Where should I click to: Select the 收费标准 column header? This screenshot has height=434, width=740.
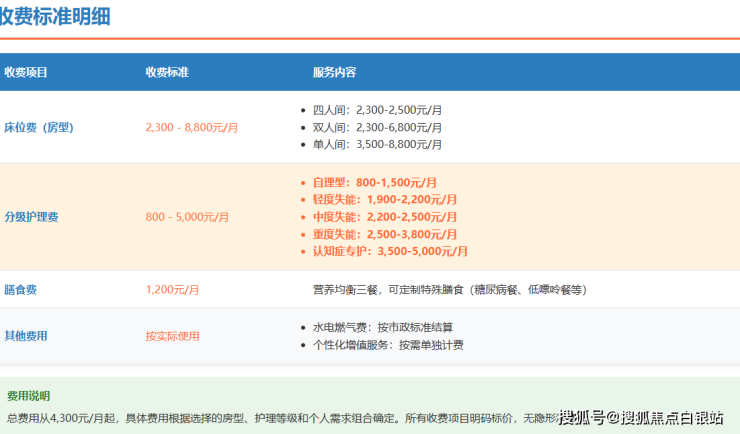(167, 73)
